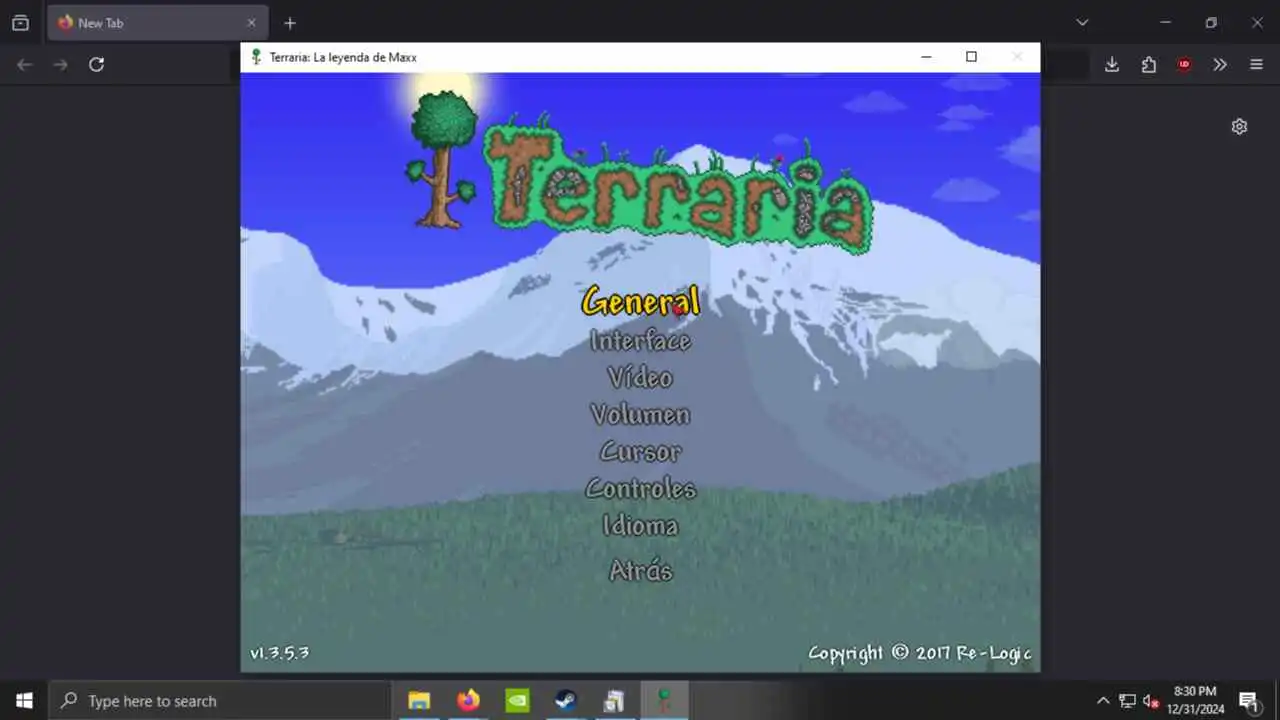Switch to Terraria taskbar icon

point(663,701)
